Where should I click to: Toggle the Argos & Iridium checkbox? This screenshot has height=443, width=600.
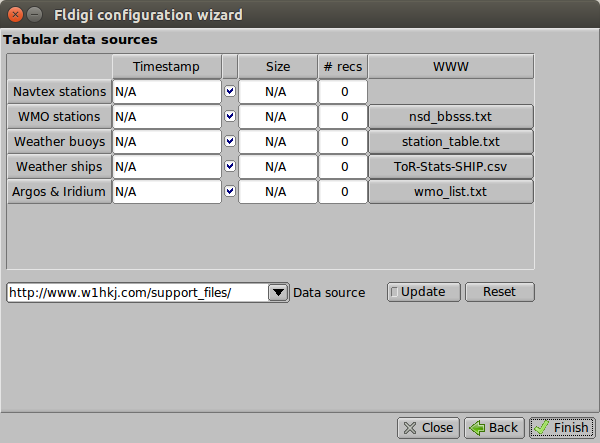tap(230, 192)
